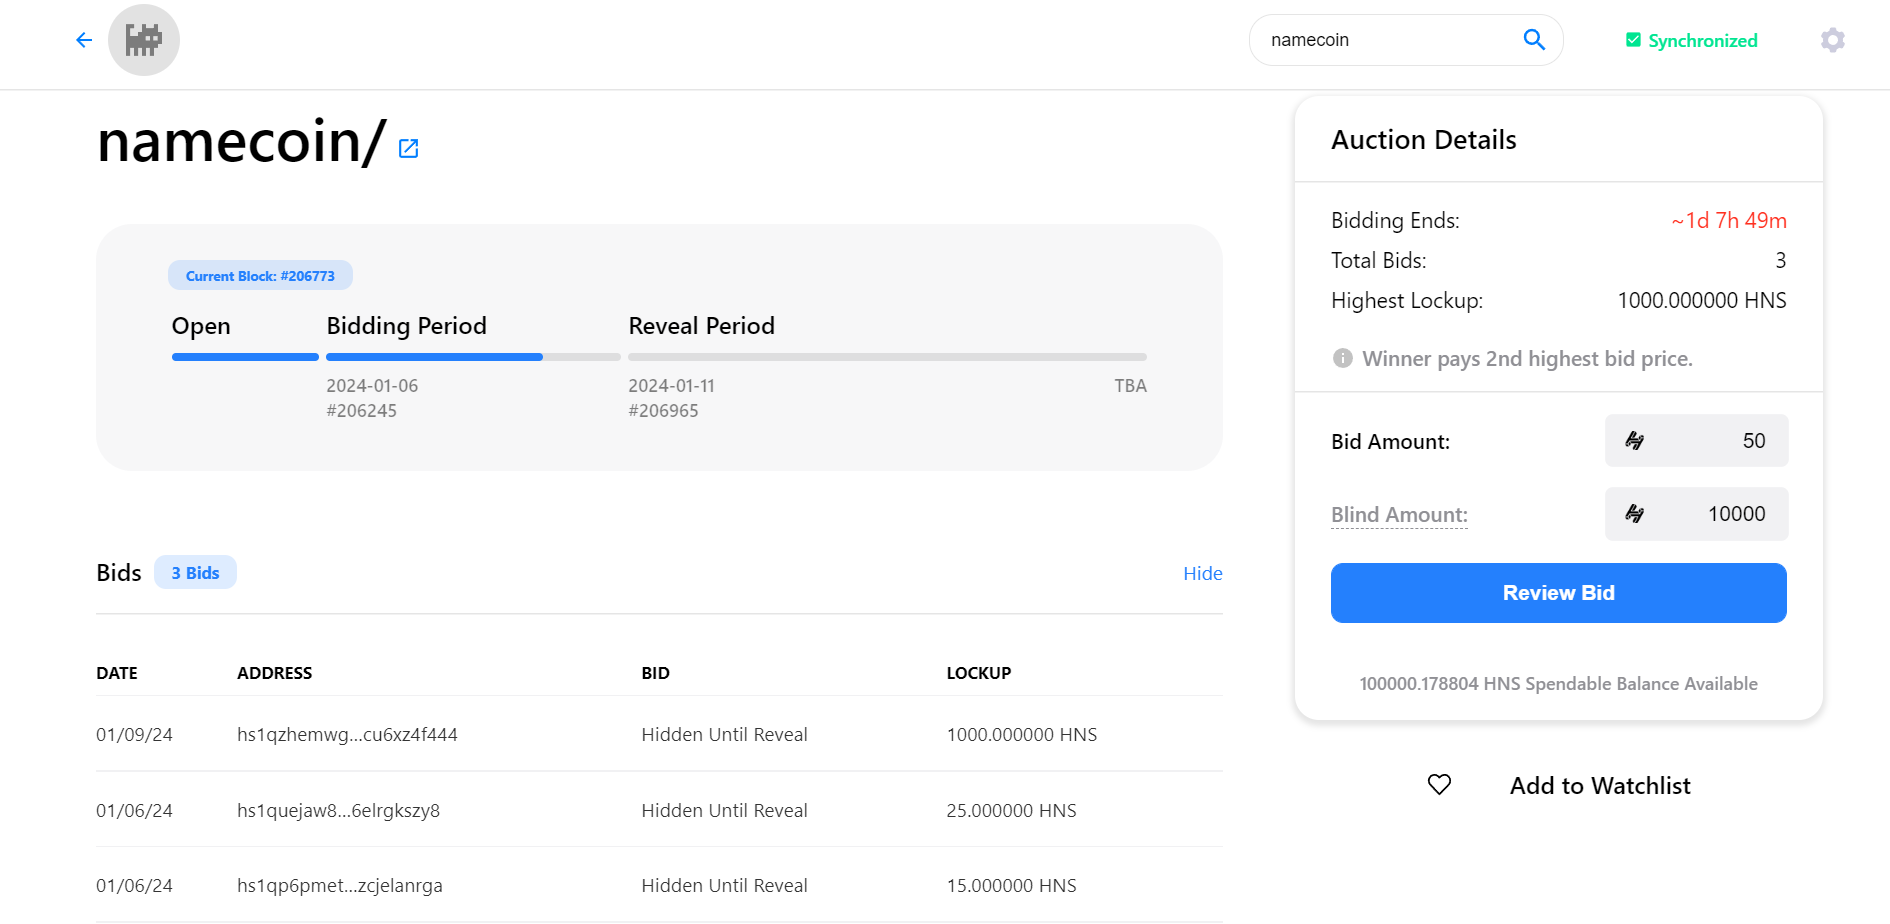Click the search magnifier icon
Screen dimensions: 1890x924
tap(1533, 39)
